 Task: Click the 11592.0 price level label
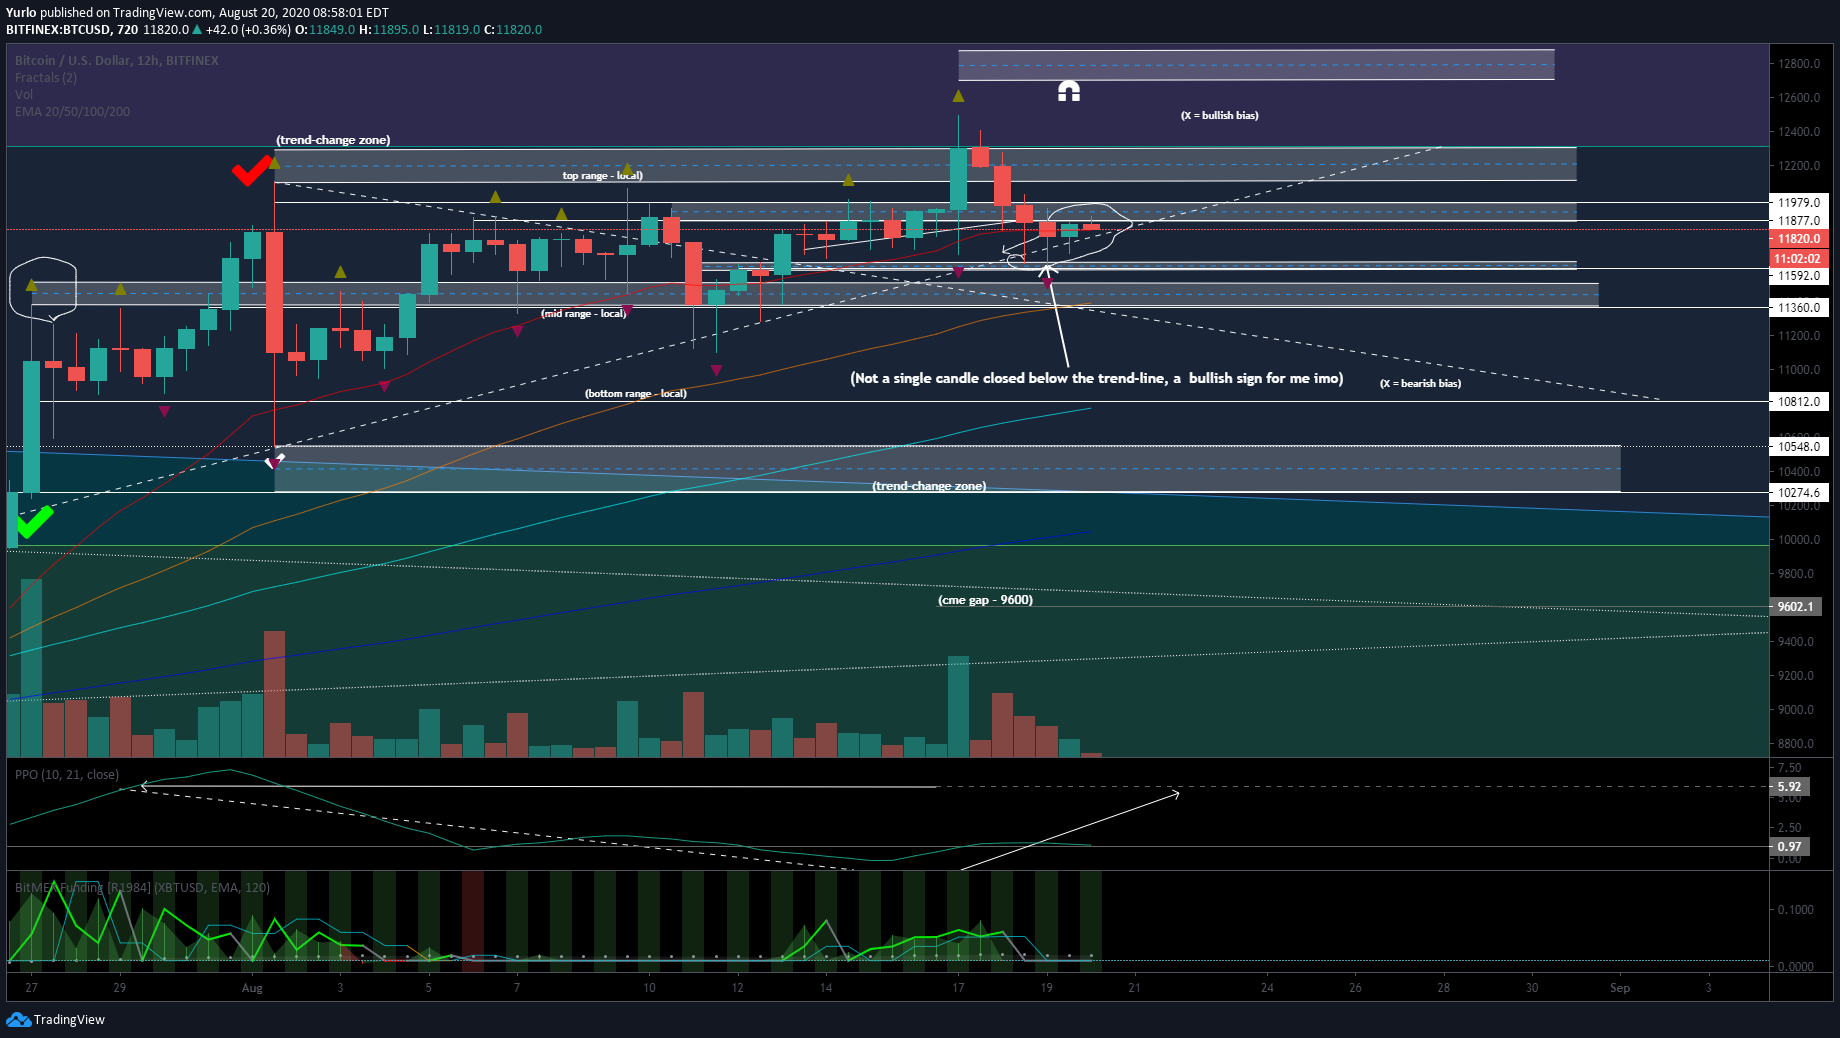pyautogui.click(x=1799, y=276)
